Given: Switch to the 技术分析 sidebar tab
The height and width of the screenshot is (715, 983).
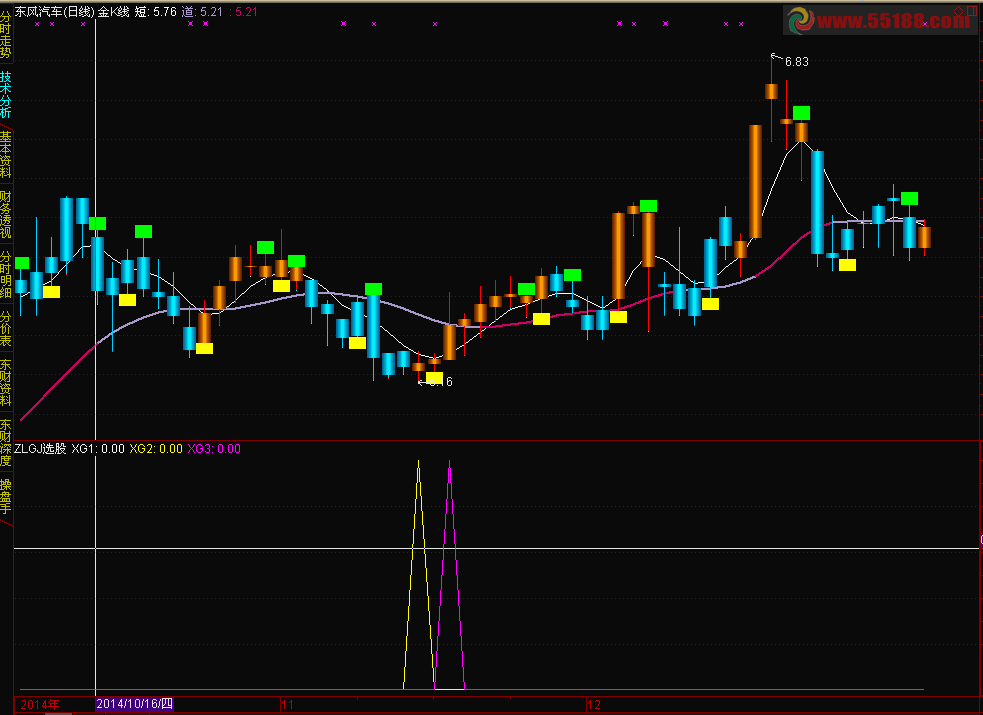Looking at the screenshot, I should click(6, 95).
